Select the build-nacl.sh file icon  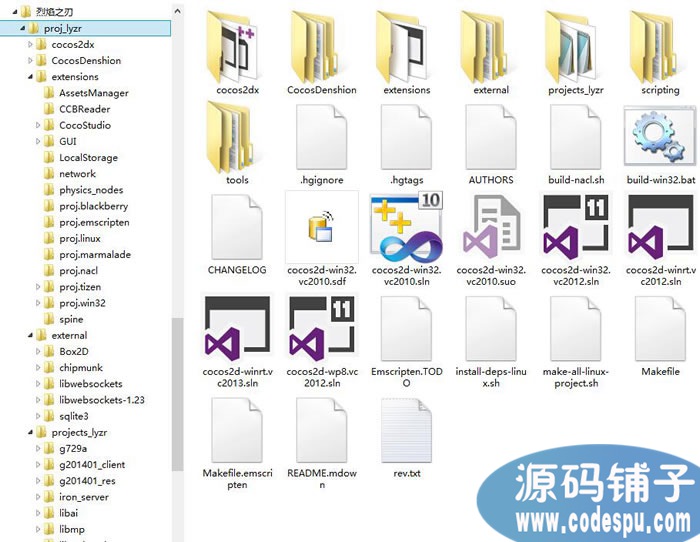point(576,137)
